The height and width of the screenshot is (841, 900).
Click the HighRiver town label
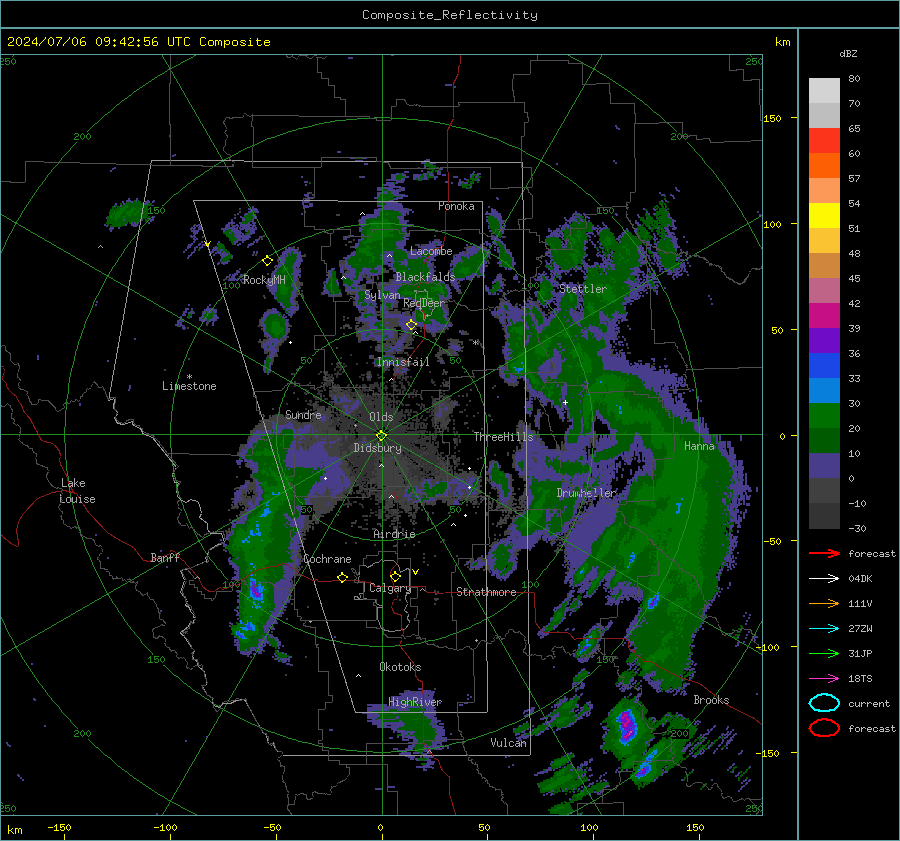click(415, 702)
